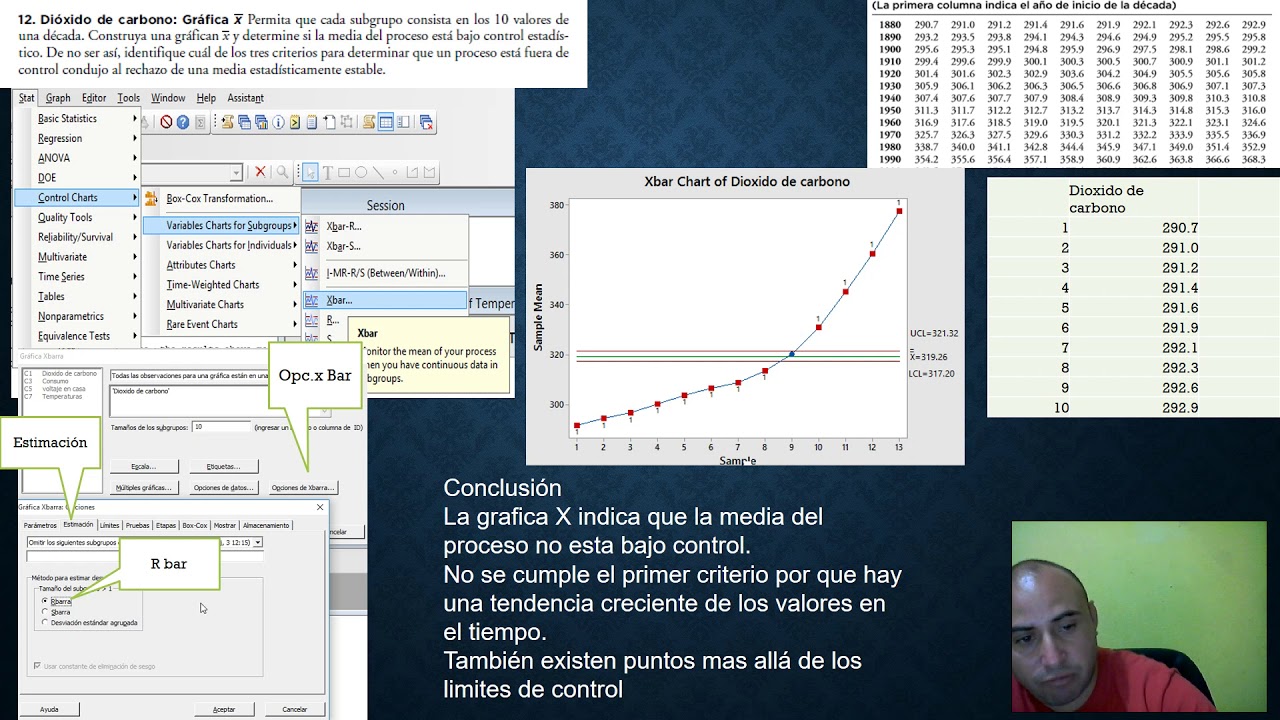Screen dimensions: 1280x720
Task: Click the Múltiples gráficas... button
Action: click(x=143, y=488)
